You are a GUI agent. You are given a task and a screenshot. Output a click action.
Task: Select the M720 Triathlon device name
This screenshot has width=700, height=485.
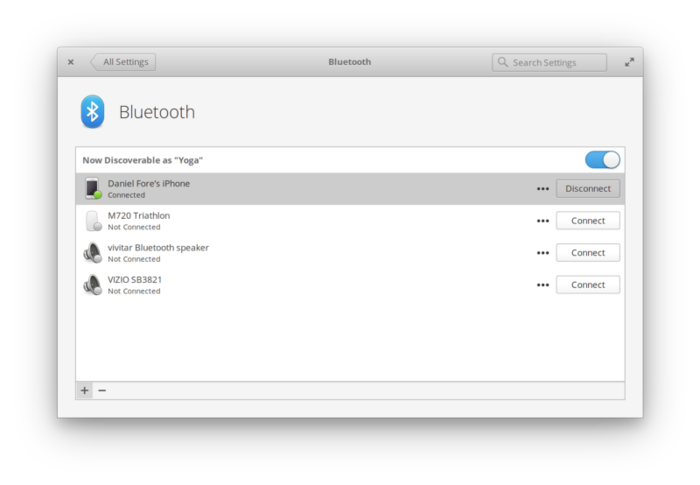[139, 216]
